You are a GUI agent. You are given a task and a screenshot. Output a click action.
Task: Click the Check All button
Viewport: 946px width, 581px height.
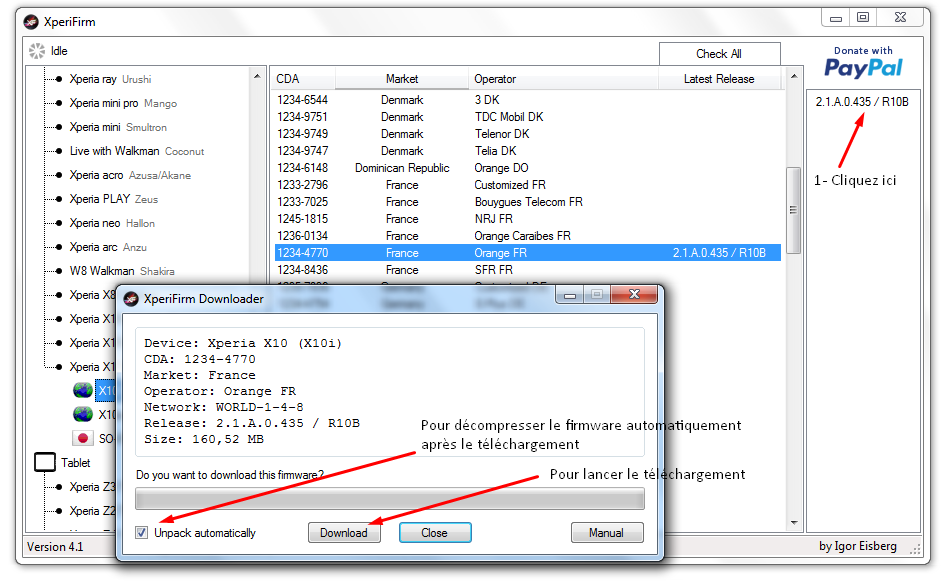719,54
